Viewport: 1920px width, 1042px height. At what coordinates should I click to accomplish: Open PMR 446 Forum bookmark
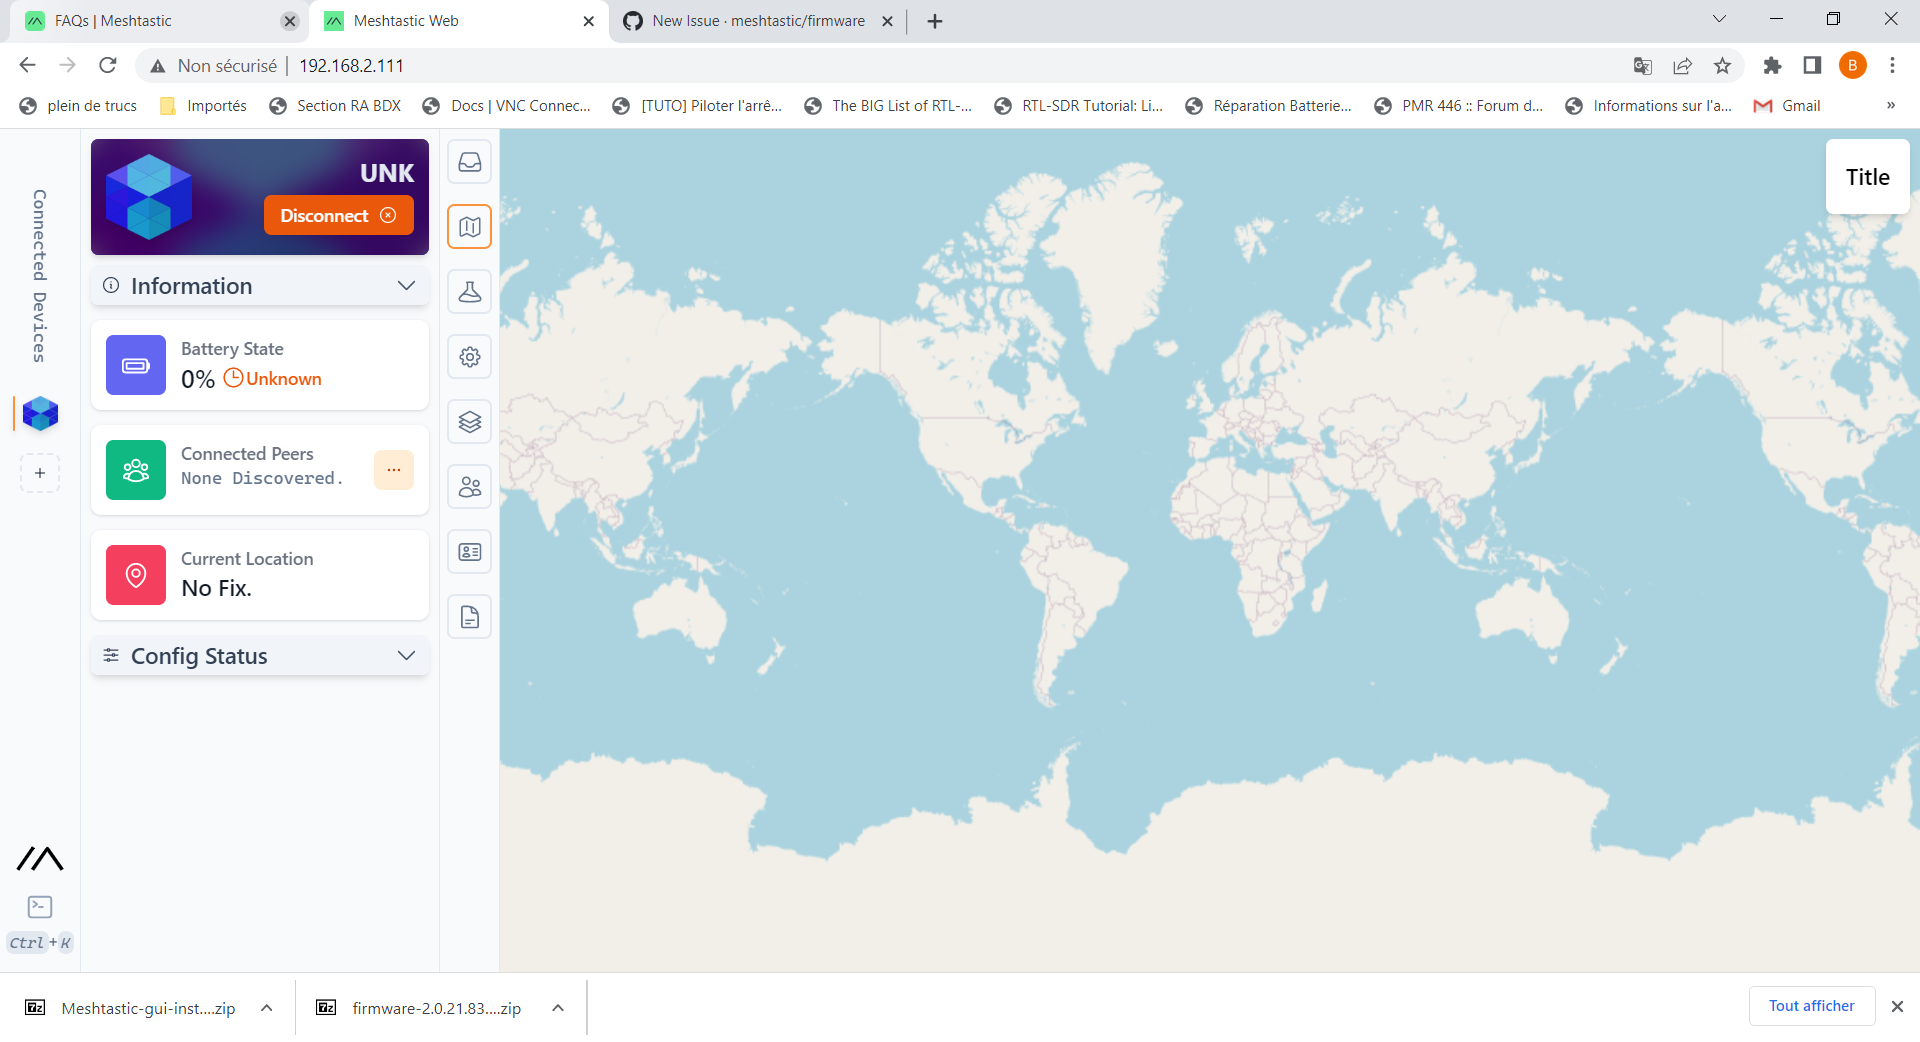(x=1459, y=106)
